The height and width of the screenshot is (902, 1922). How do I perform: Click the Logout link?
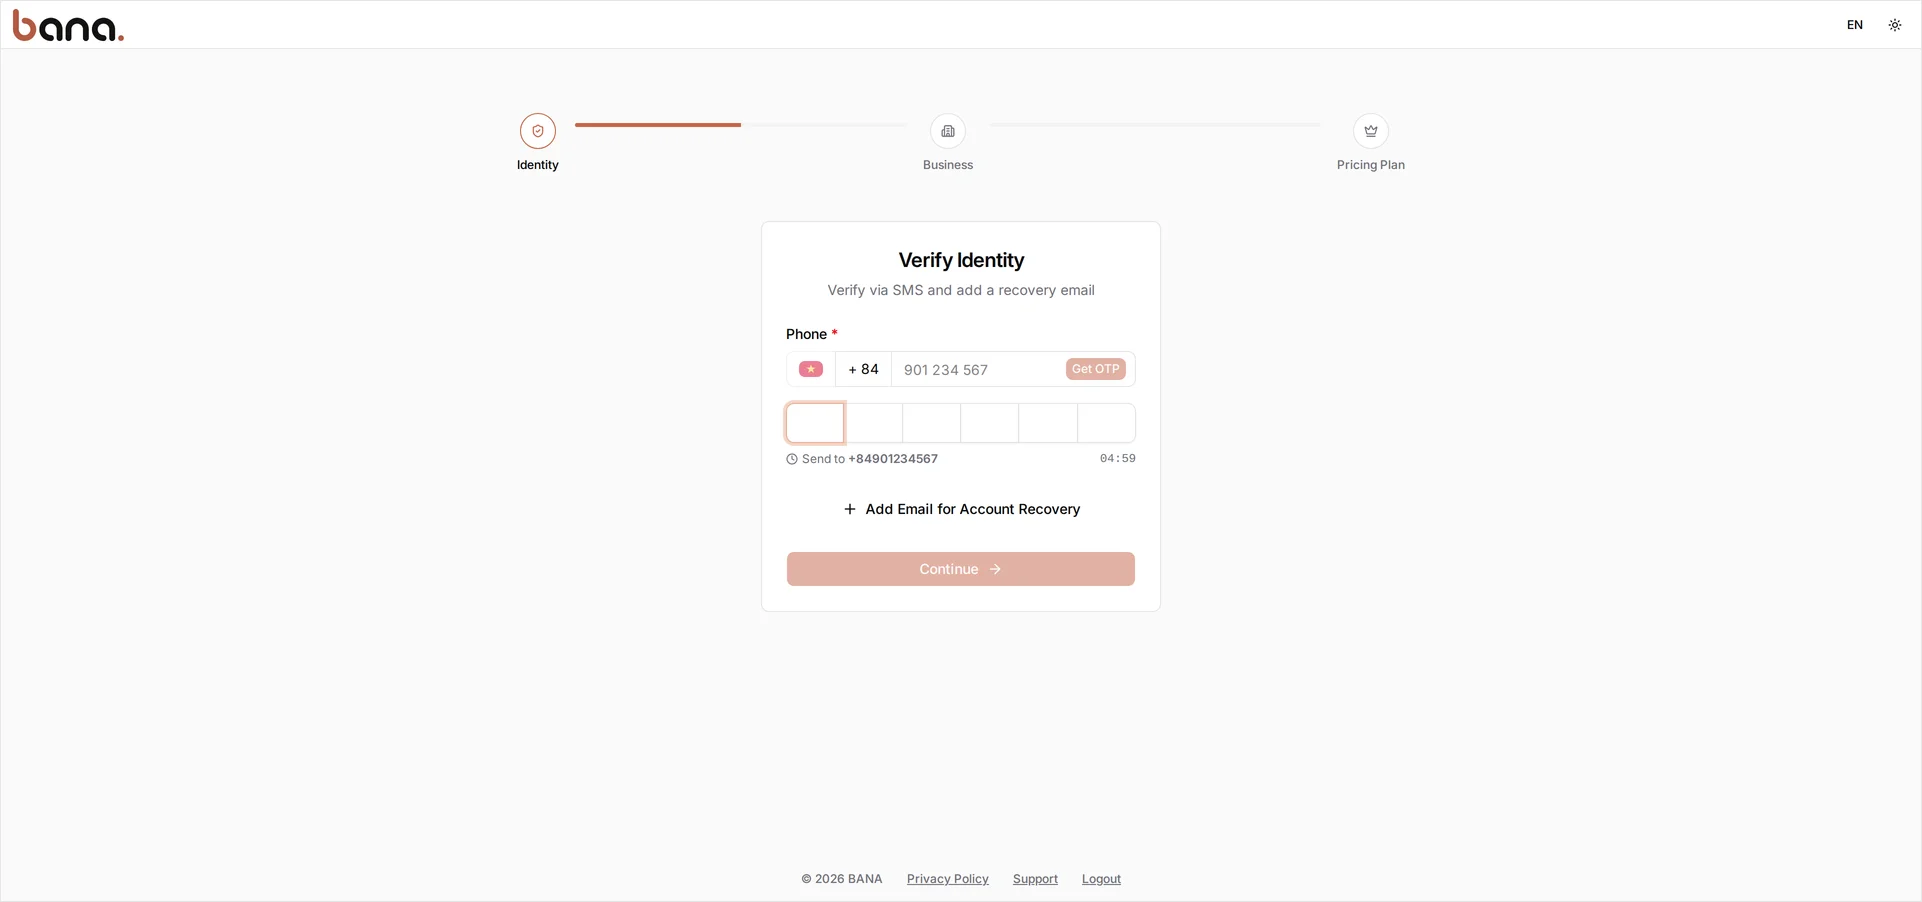coord(1101,879)
